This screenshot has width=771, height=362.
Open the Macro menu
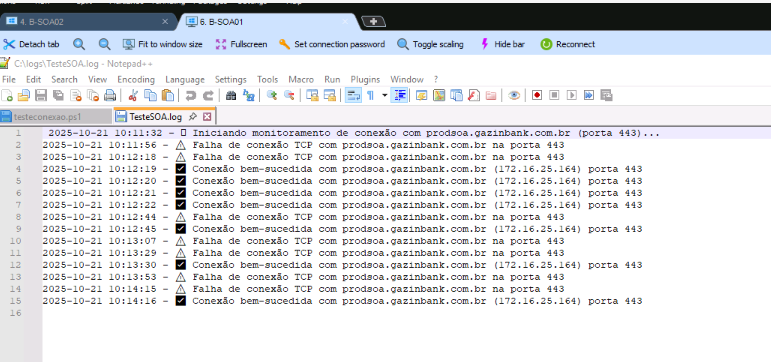click(x=301, y=79)
